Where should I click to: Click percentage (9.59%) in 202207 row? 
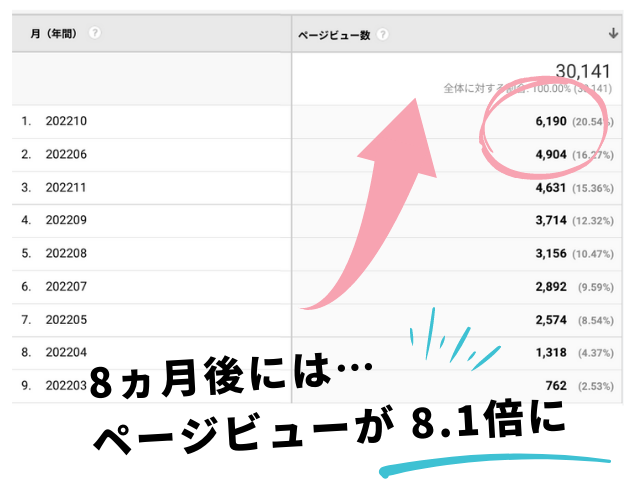[x=596, y=287]
